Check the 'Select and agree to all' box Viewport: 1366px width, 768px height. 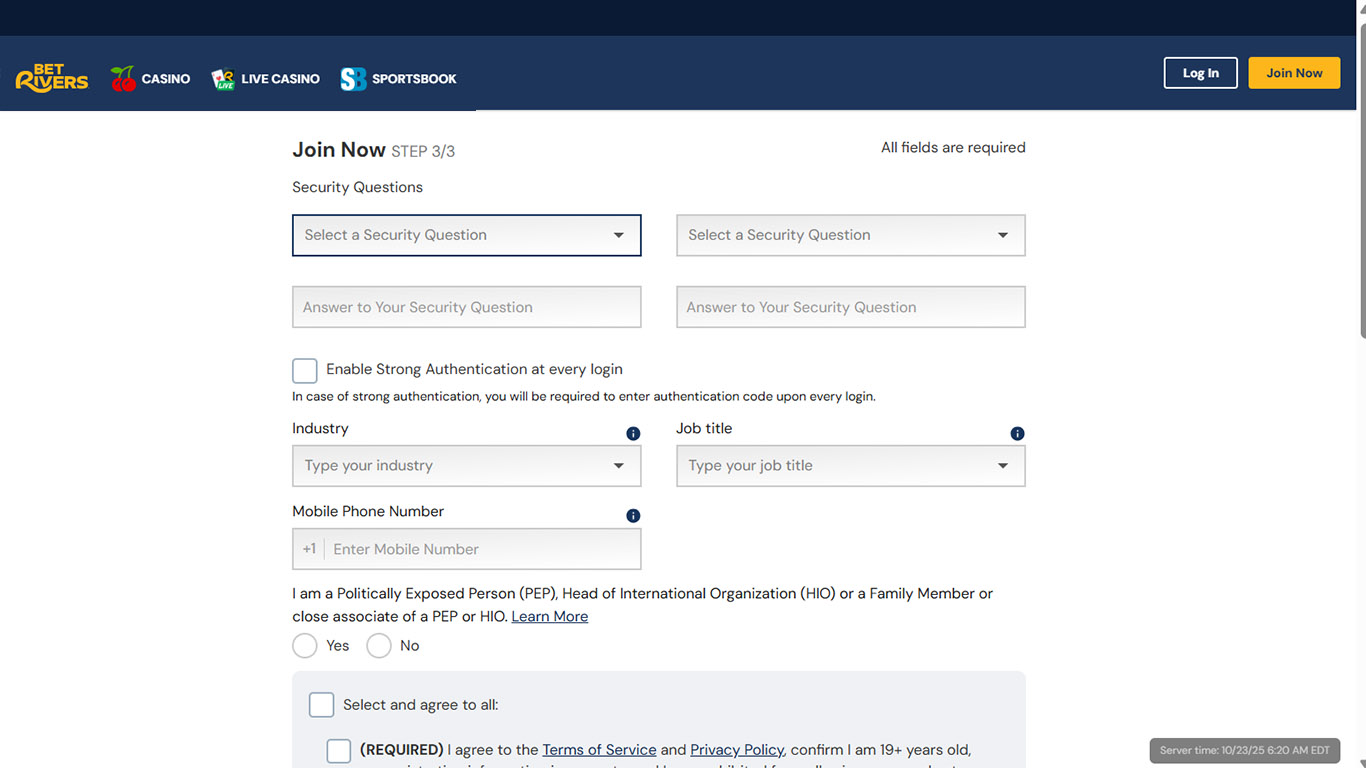point(321,705)
